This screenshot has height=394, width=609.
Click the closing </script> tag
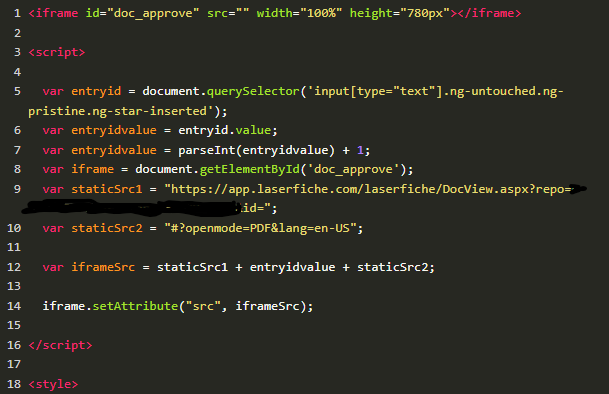[60, 345]
